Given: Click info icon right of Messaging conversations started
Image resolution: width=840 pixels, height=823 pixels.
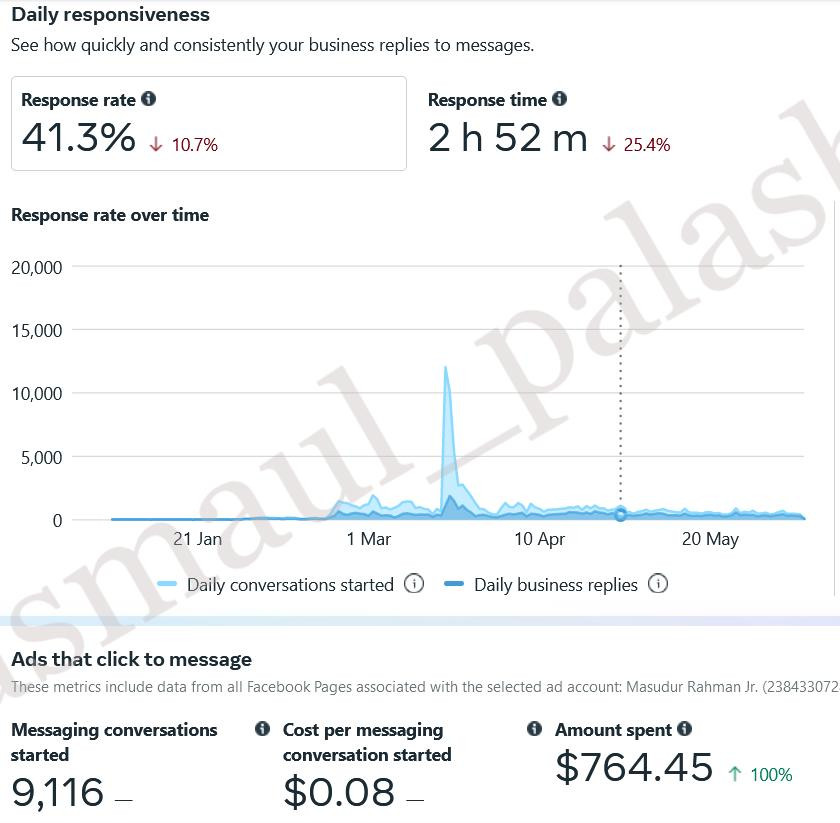Looking at the screenshot, I should pos(262,729).
